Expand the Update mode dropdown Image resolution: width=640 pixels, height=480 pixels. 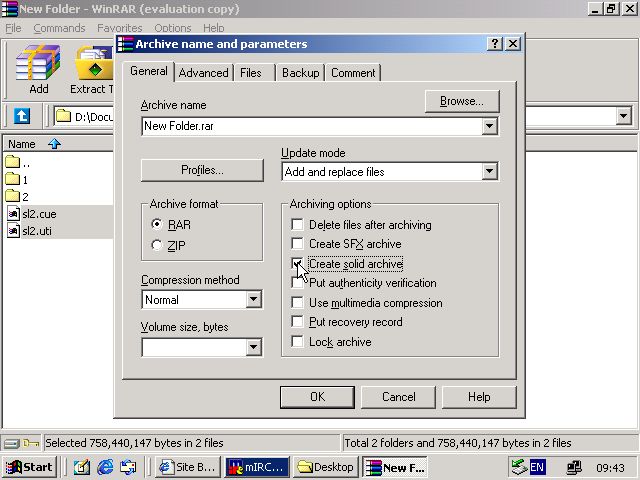489,171
